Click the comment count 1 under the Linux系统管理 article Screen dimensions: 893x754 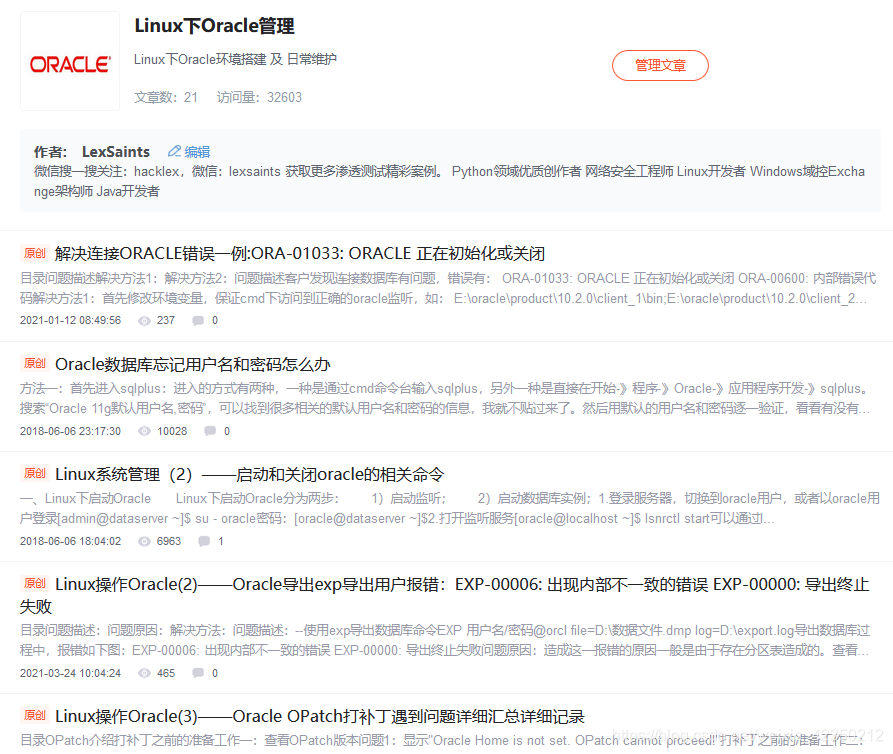pyautogui.click(x=221, y=541)
